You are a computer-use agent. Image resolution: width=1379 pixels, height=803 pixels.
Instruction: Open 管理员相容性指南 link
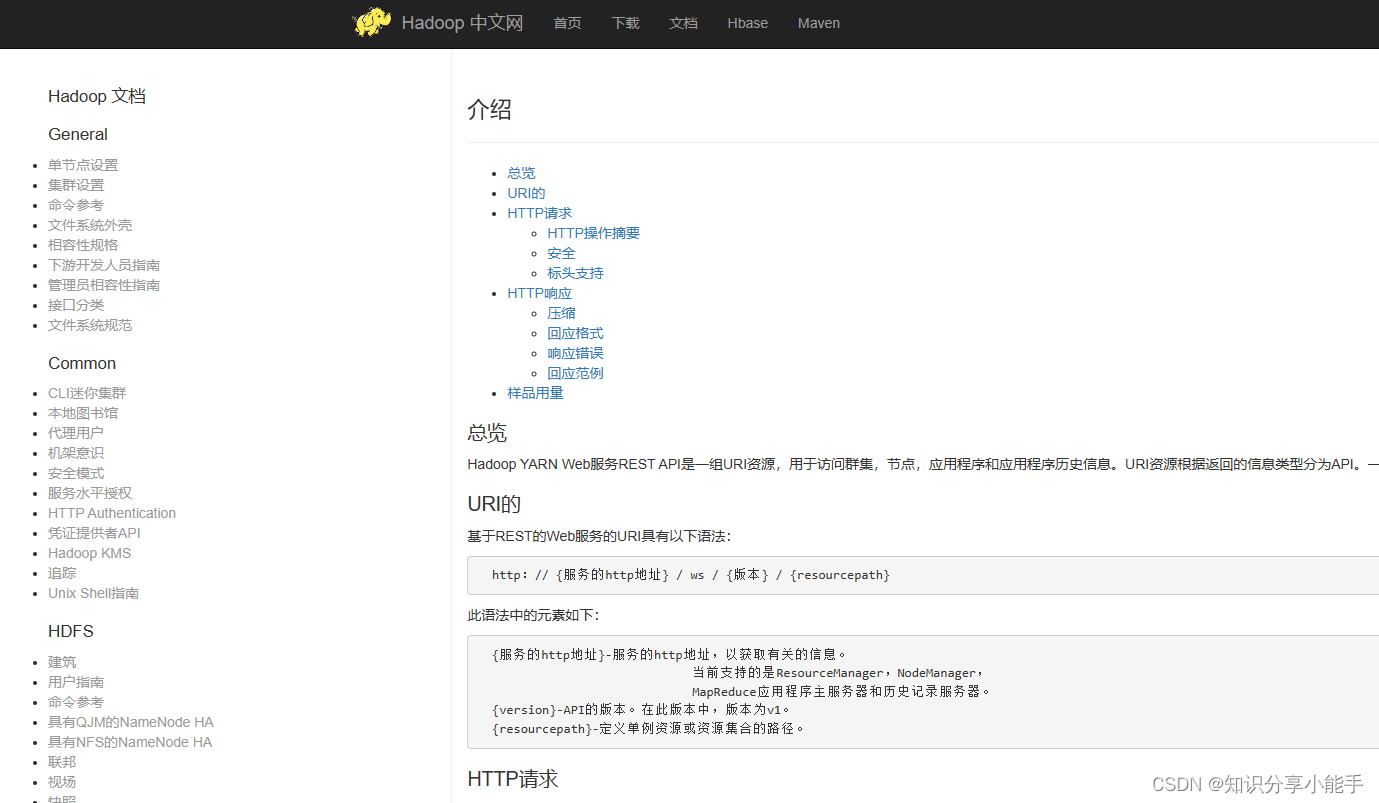tap(104, 285)
